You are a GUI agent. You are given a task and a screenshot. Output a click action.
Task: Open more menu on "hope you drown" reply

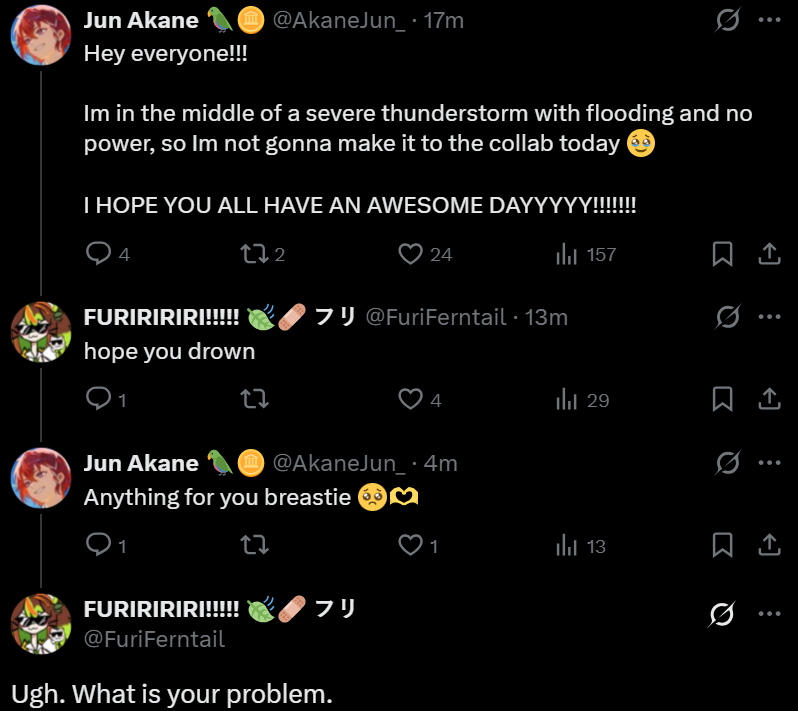[769, 317]
